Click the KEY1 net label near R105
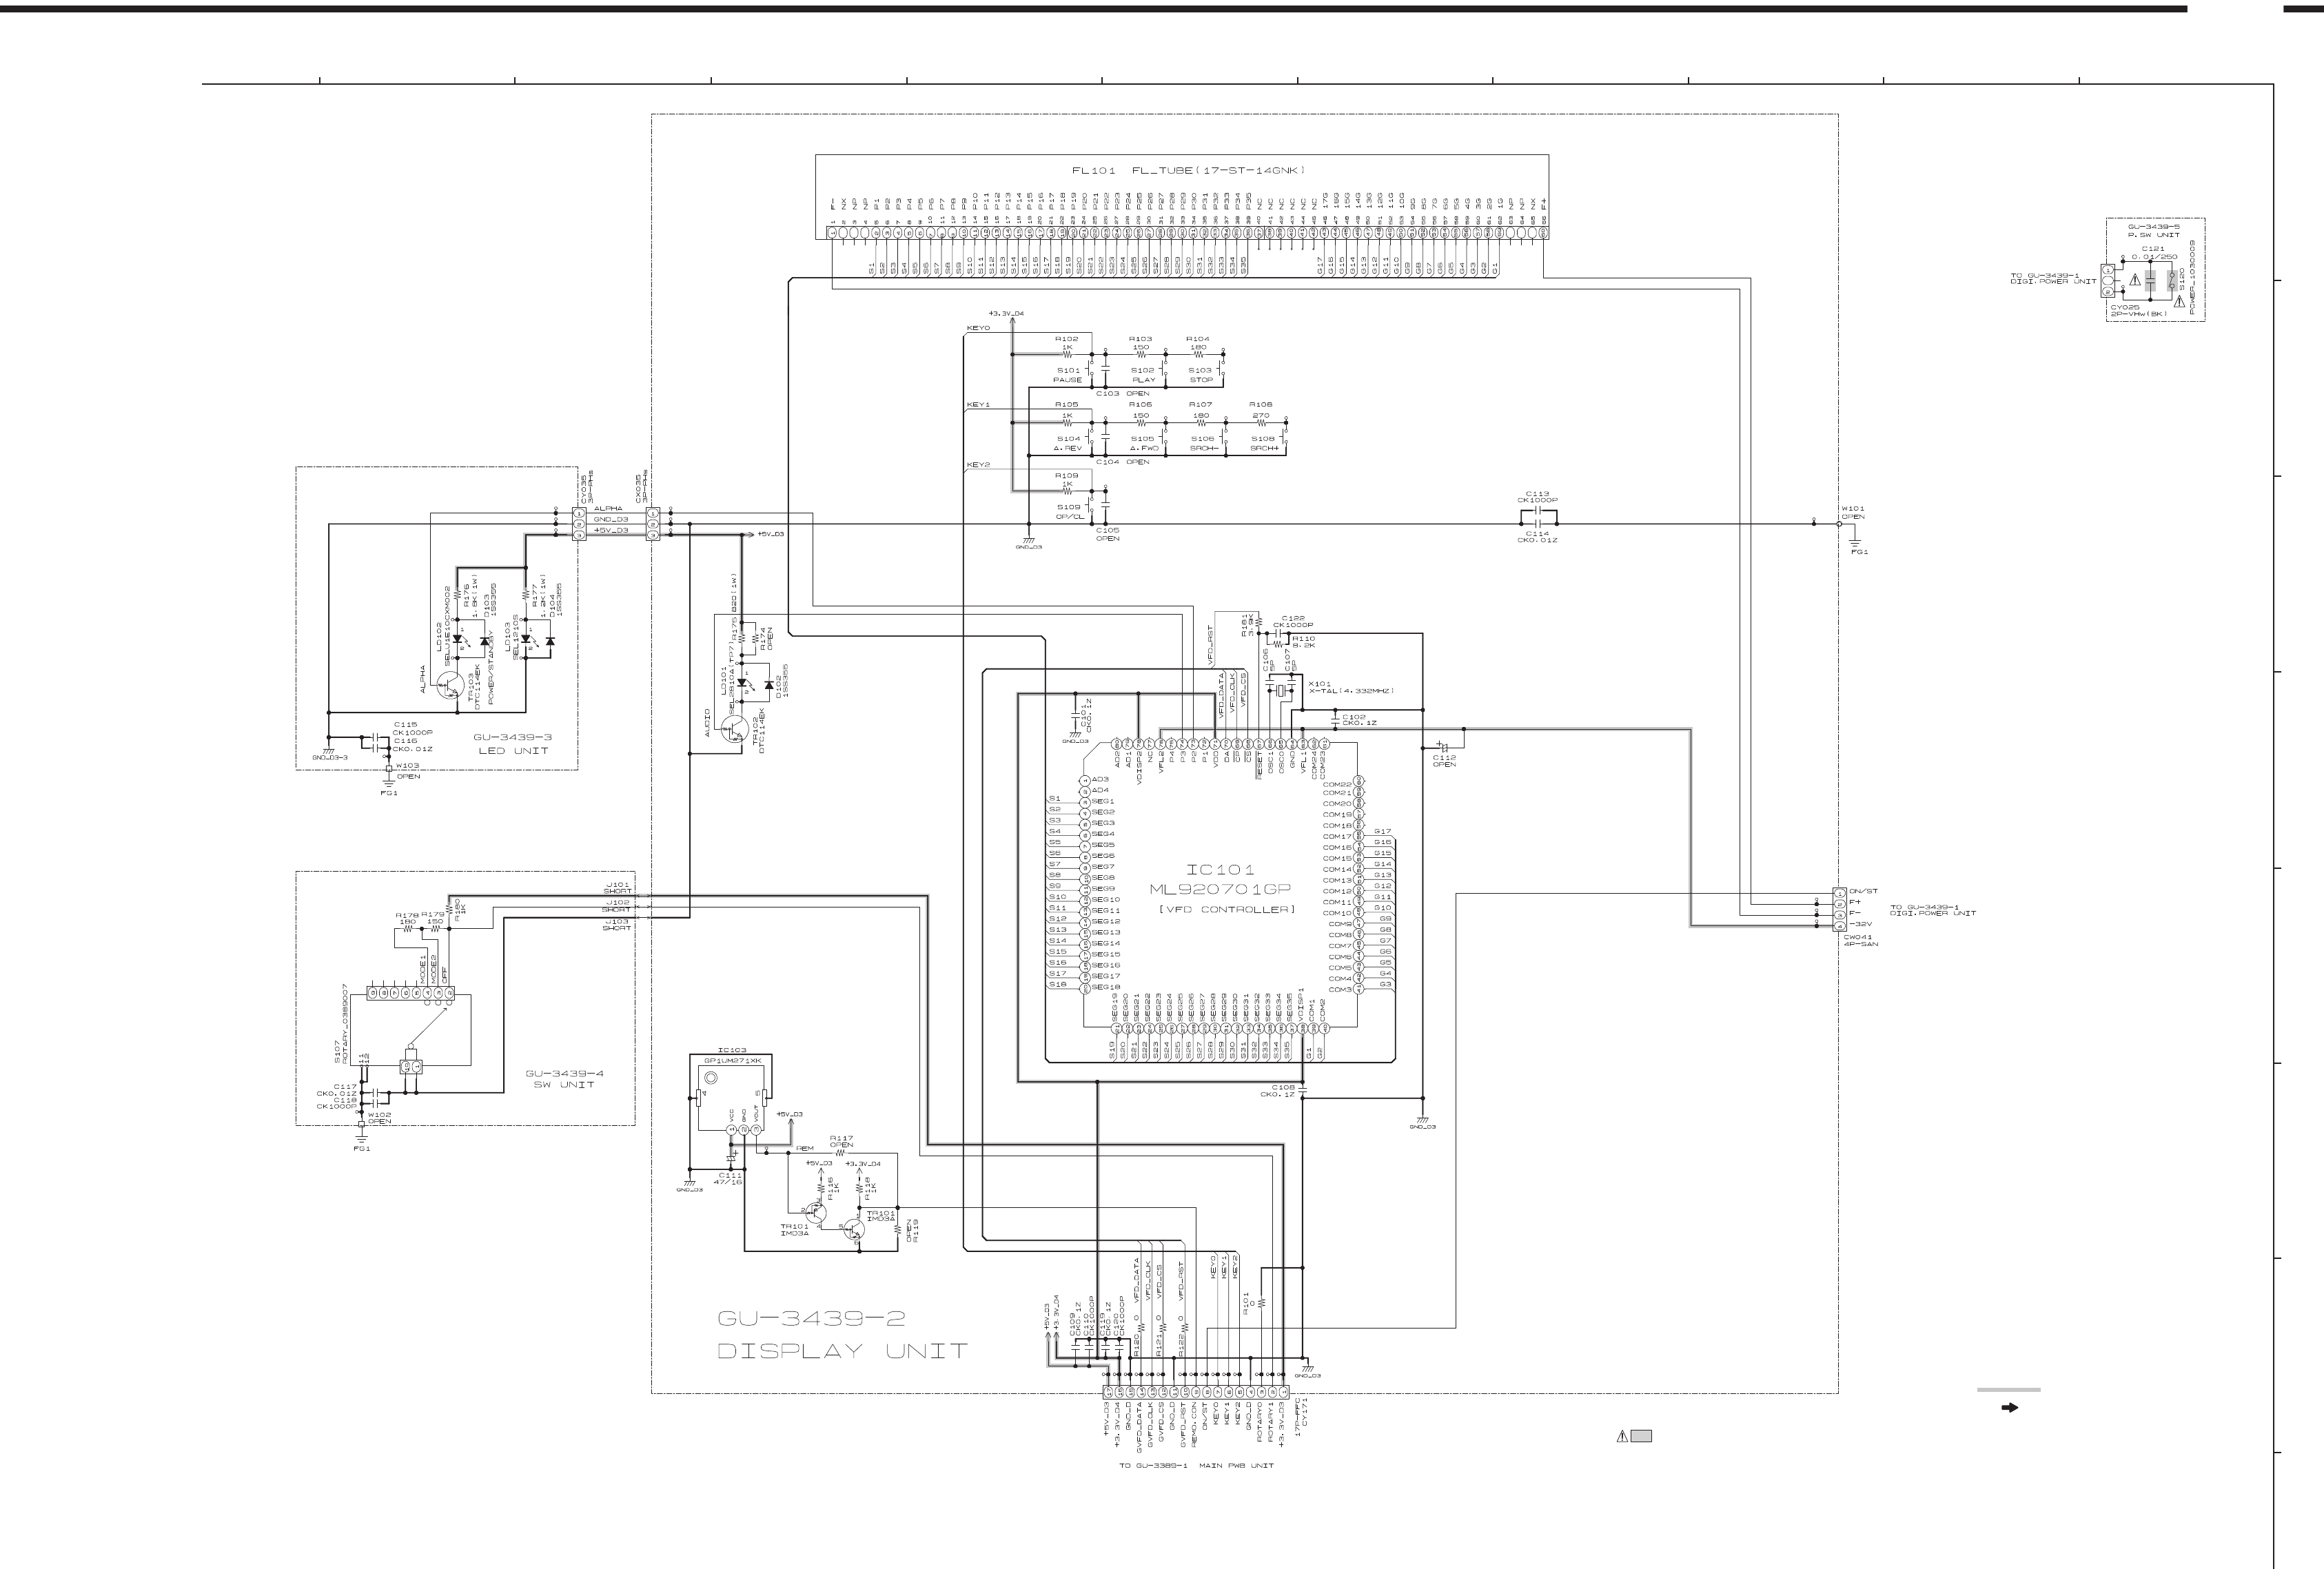The height and width of the screenshot is (1569, 2324). point(978,405)
